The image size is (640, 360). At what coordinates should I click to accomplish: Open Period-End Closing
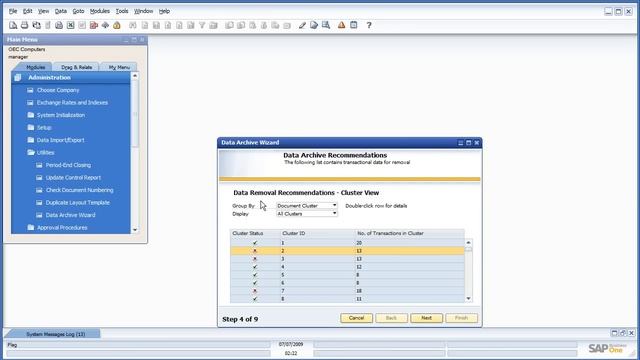click(68, 165)
